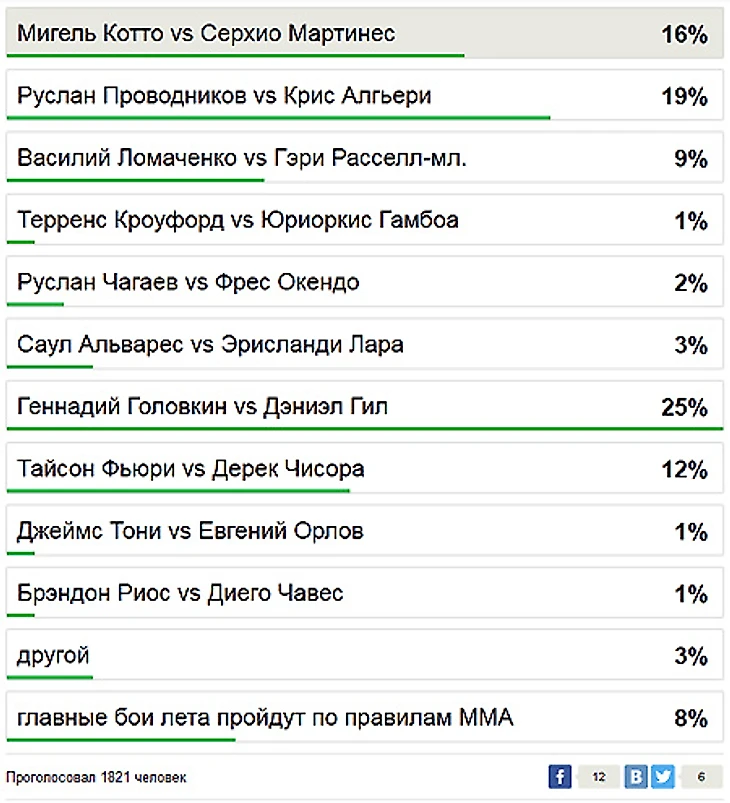Click the Twitter share icon

coord(662,777)
